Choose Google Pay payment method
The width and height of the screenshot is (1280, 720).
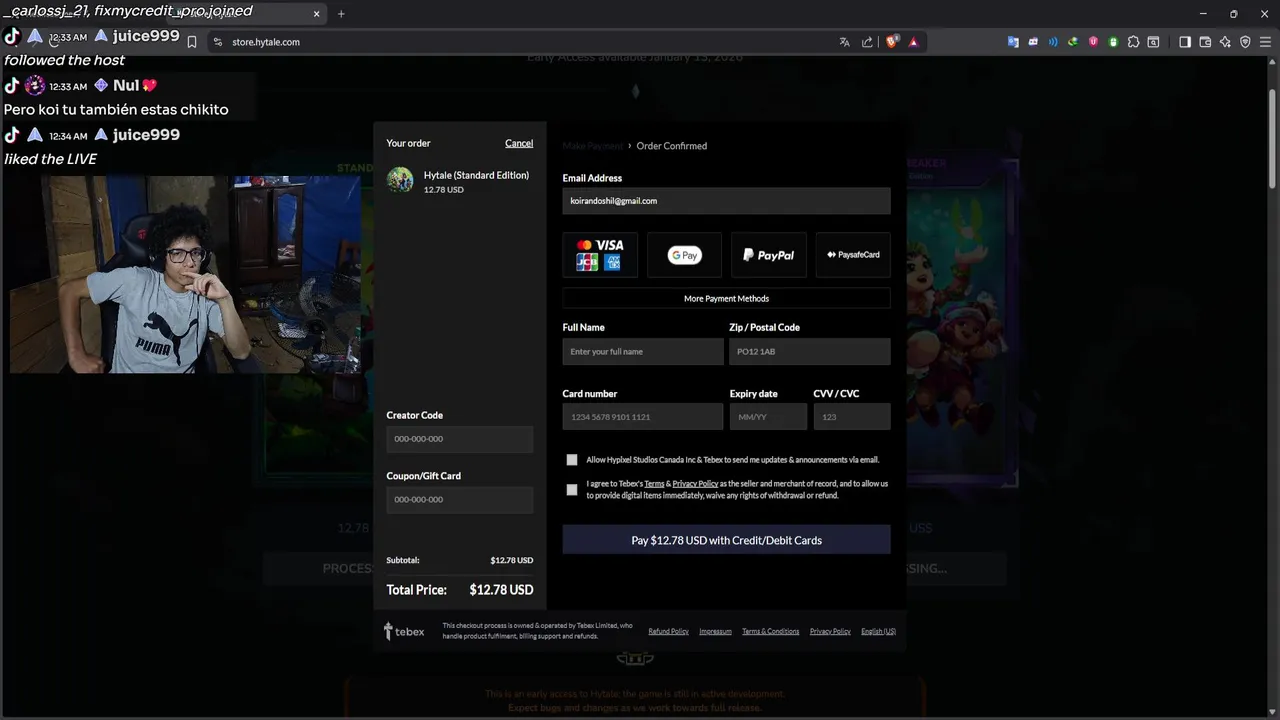(684, 255)
